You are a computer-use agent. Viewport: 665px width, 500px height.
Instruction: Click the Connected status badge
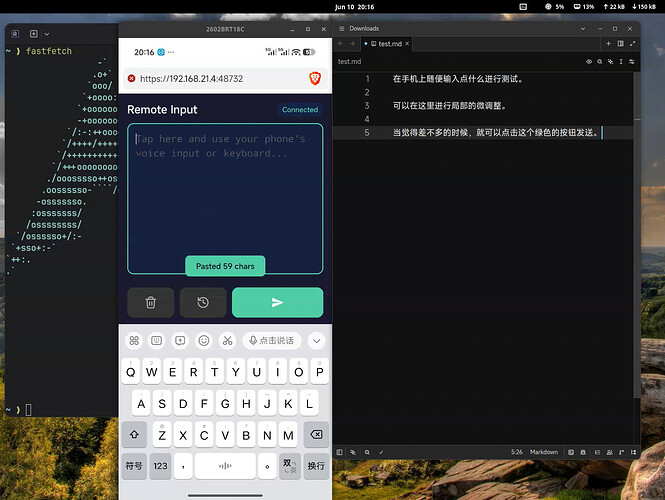pyautogui.click(x=300, y=109)
